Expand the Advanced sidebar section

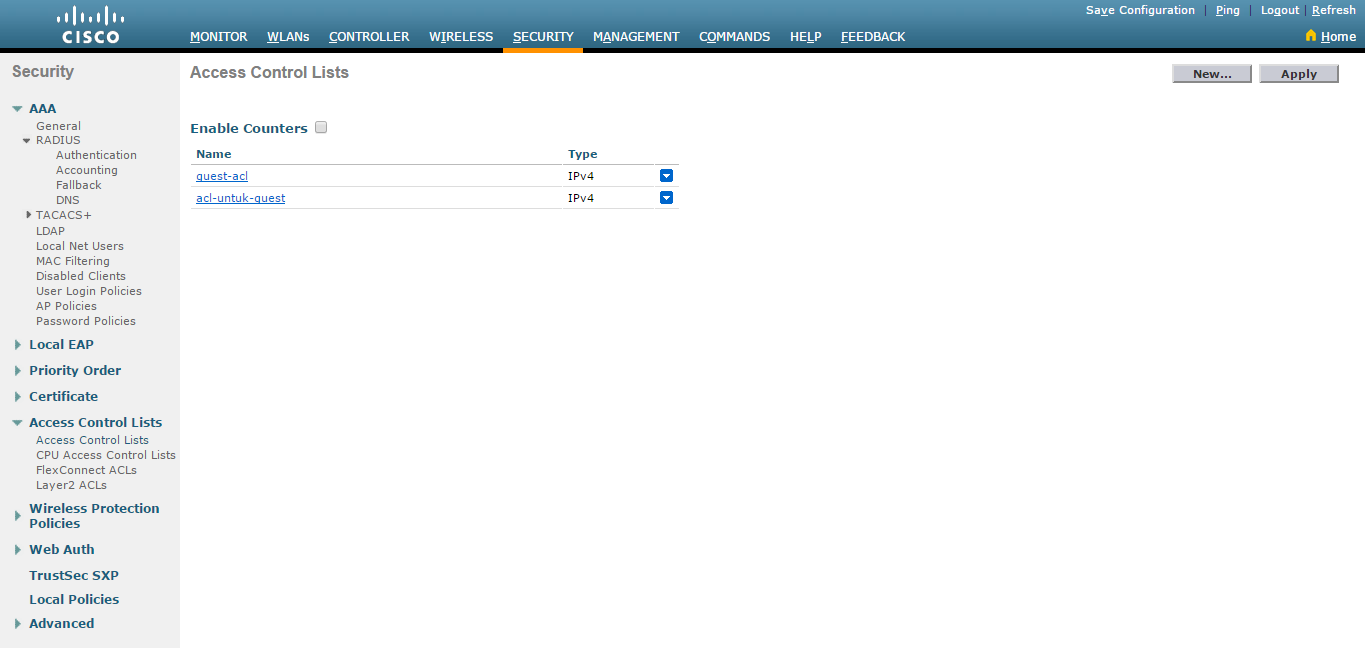(17, 623)
